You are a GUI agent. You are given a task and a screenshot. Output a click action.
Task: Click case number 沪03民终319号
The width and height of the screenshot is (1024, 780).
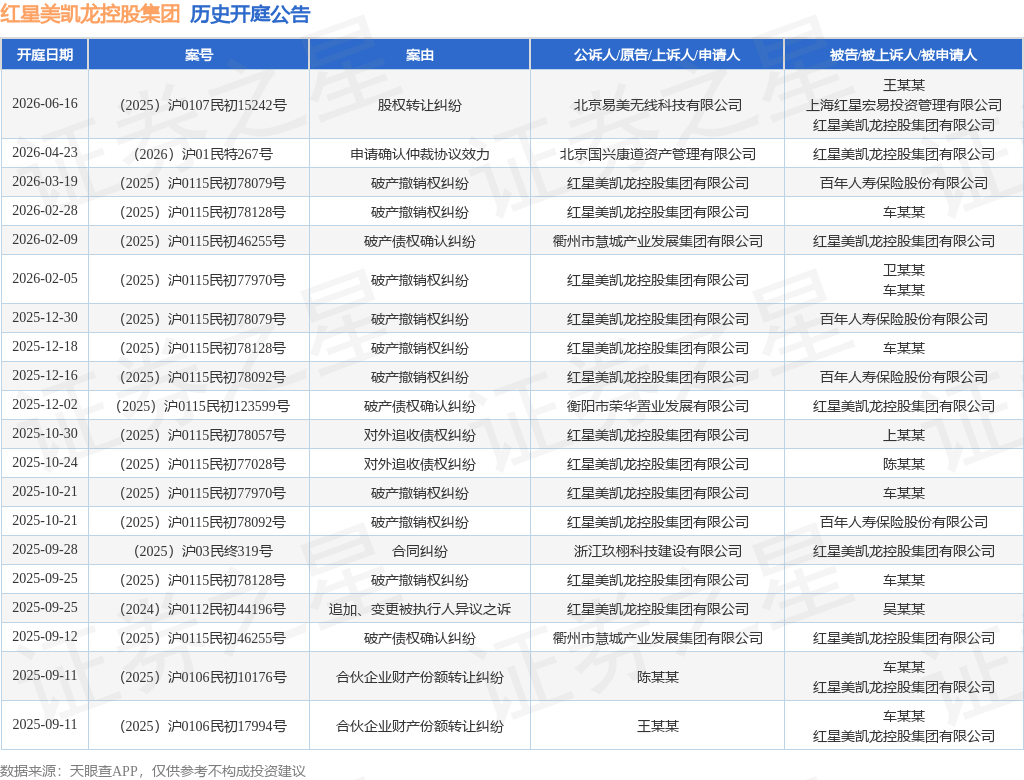coord(203,551)
